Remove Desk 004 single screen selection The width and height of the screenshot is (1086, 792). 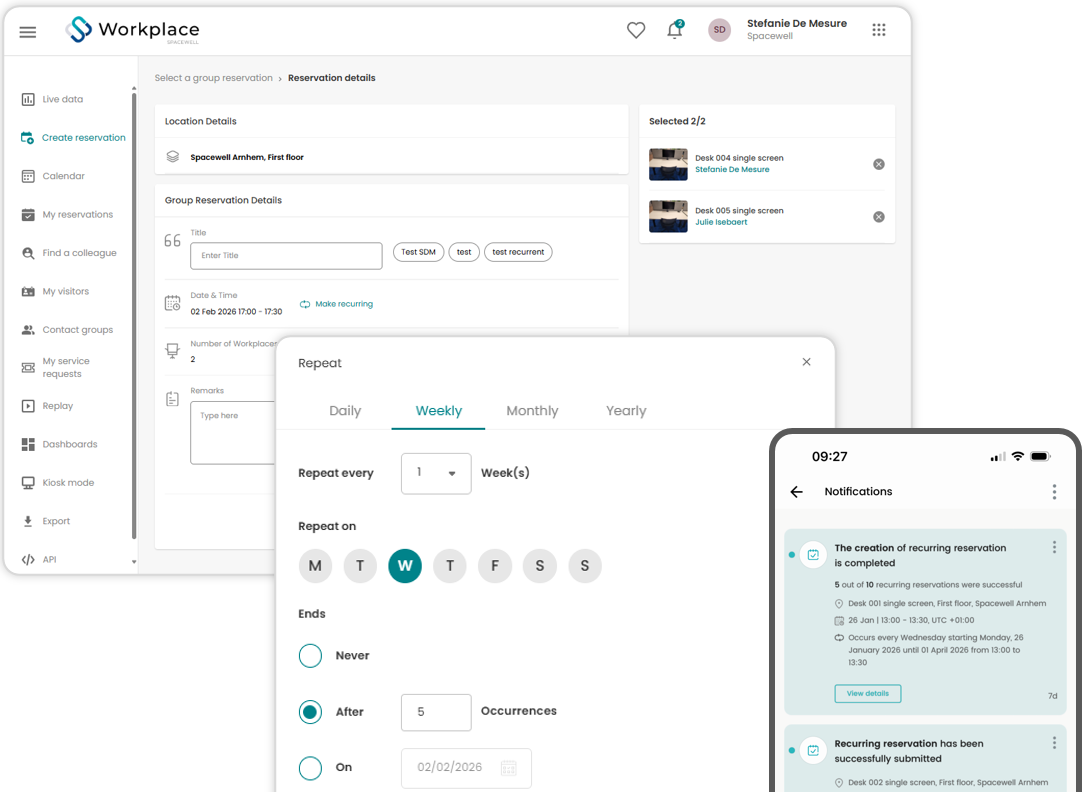(879, 164)
